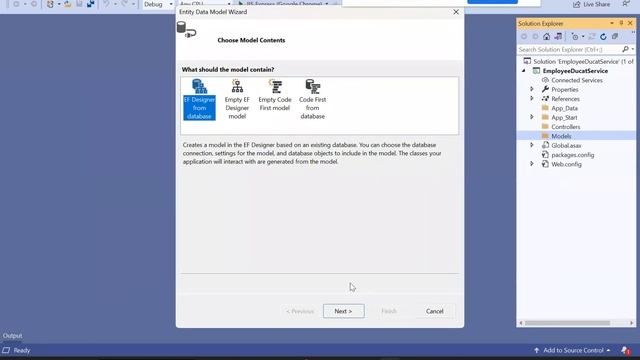The image size is (640, 360).
Task: Expand the Web.config node
Action: [x=532, y=164]
